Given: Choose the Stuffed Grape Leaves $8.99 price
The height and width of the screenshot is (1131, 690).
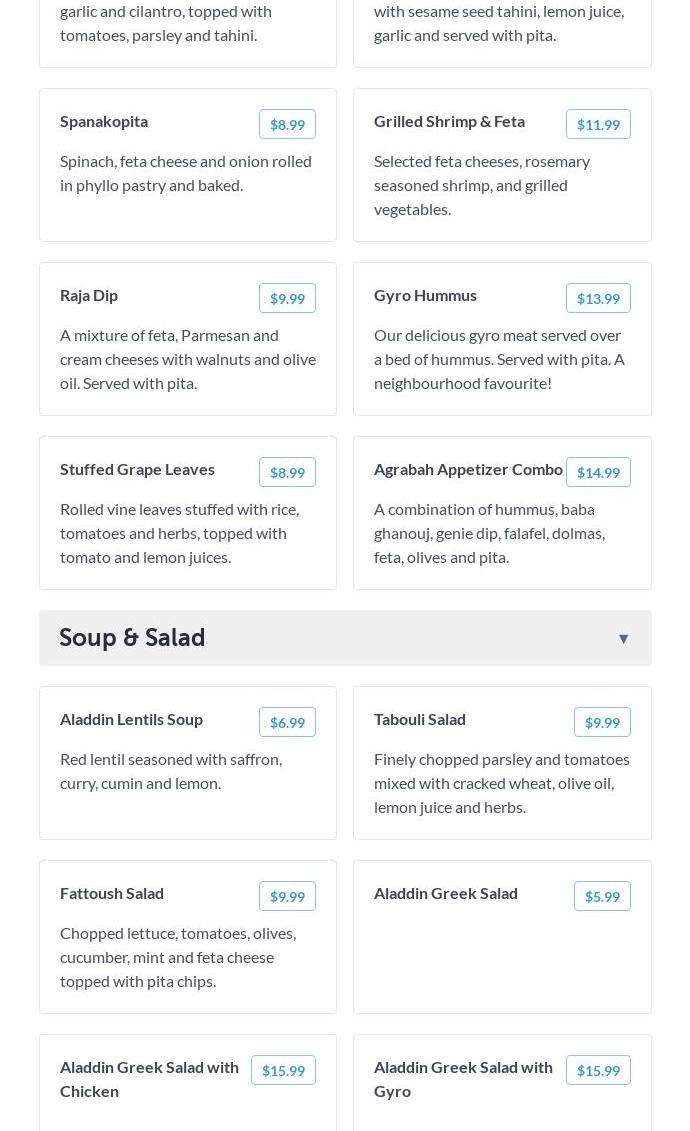Looking at the screenshot, I should pos(287,473).
